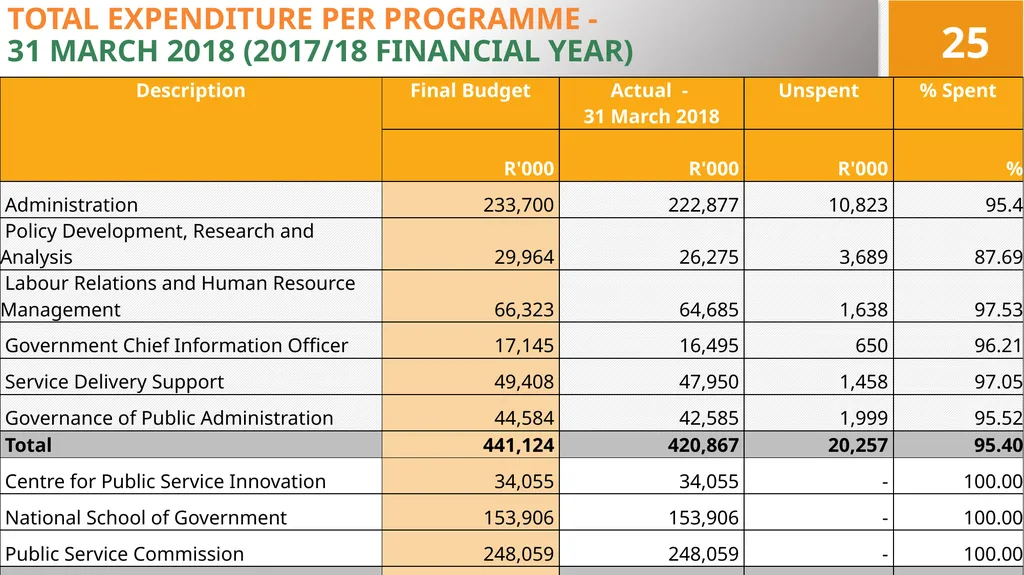This screenshot has height=575, width=1024.
Task: Select the "TOTAL EXPENDITURE PER PROGRAMME" title line
Action: coord(302,19)
